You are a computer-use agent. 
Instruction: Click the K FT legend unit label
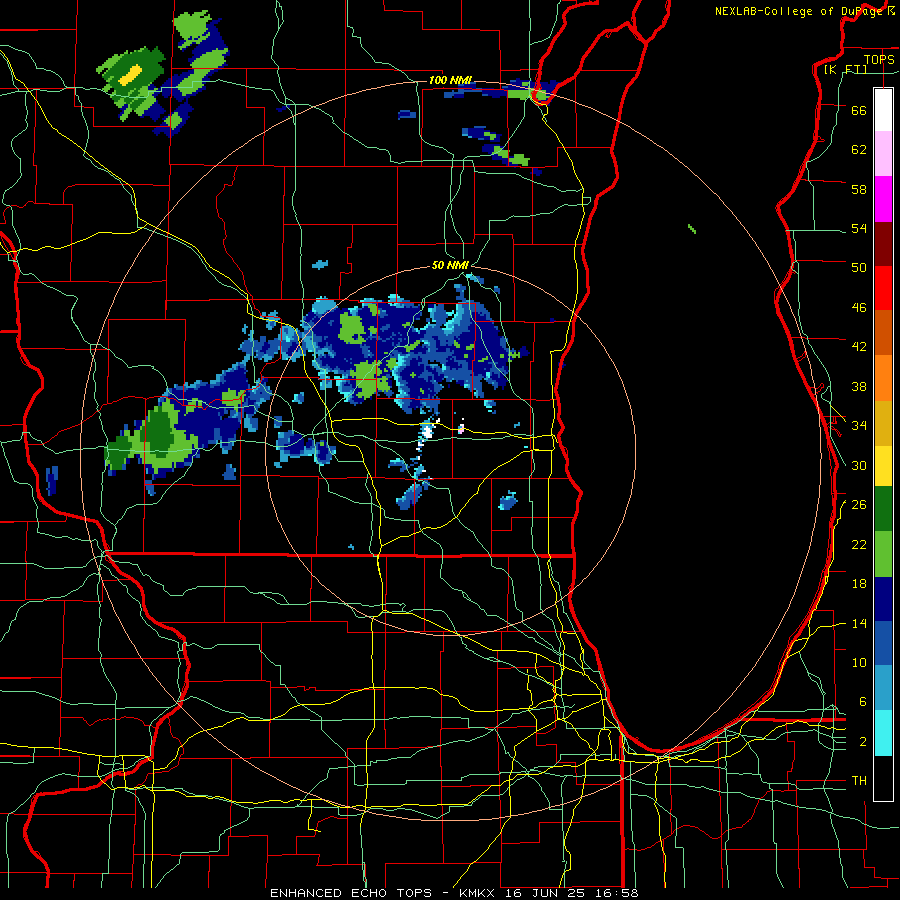[845, 69]
